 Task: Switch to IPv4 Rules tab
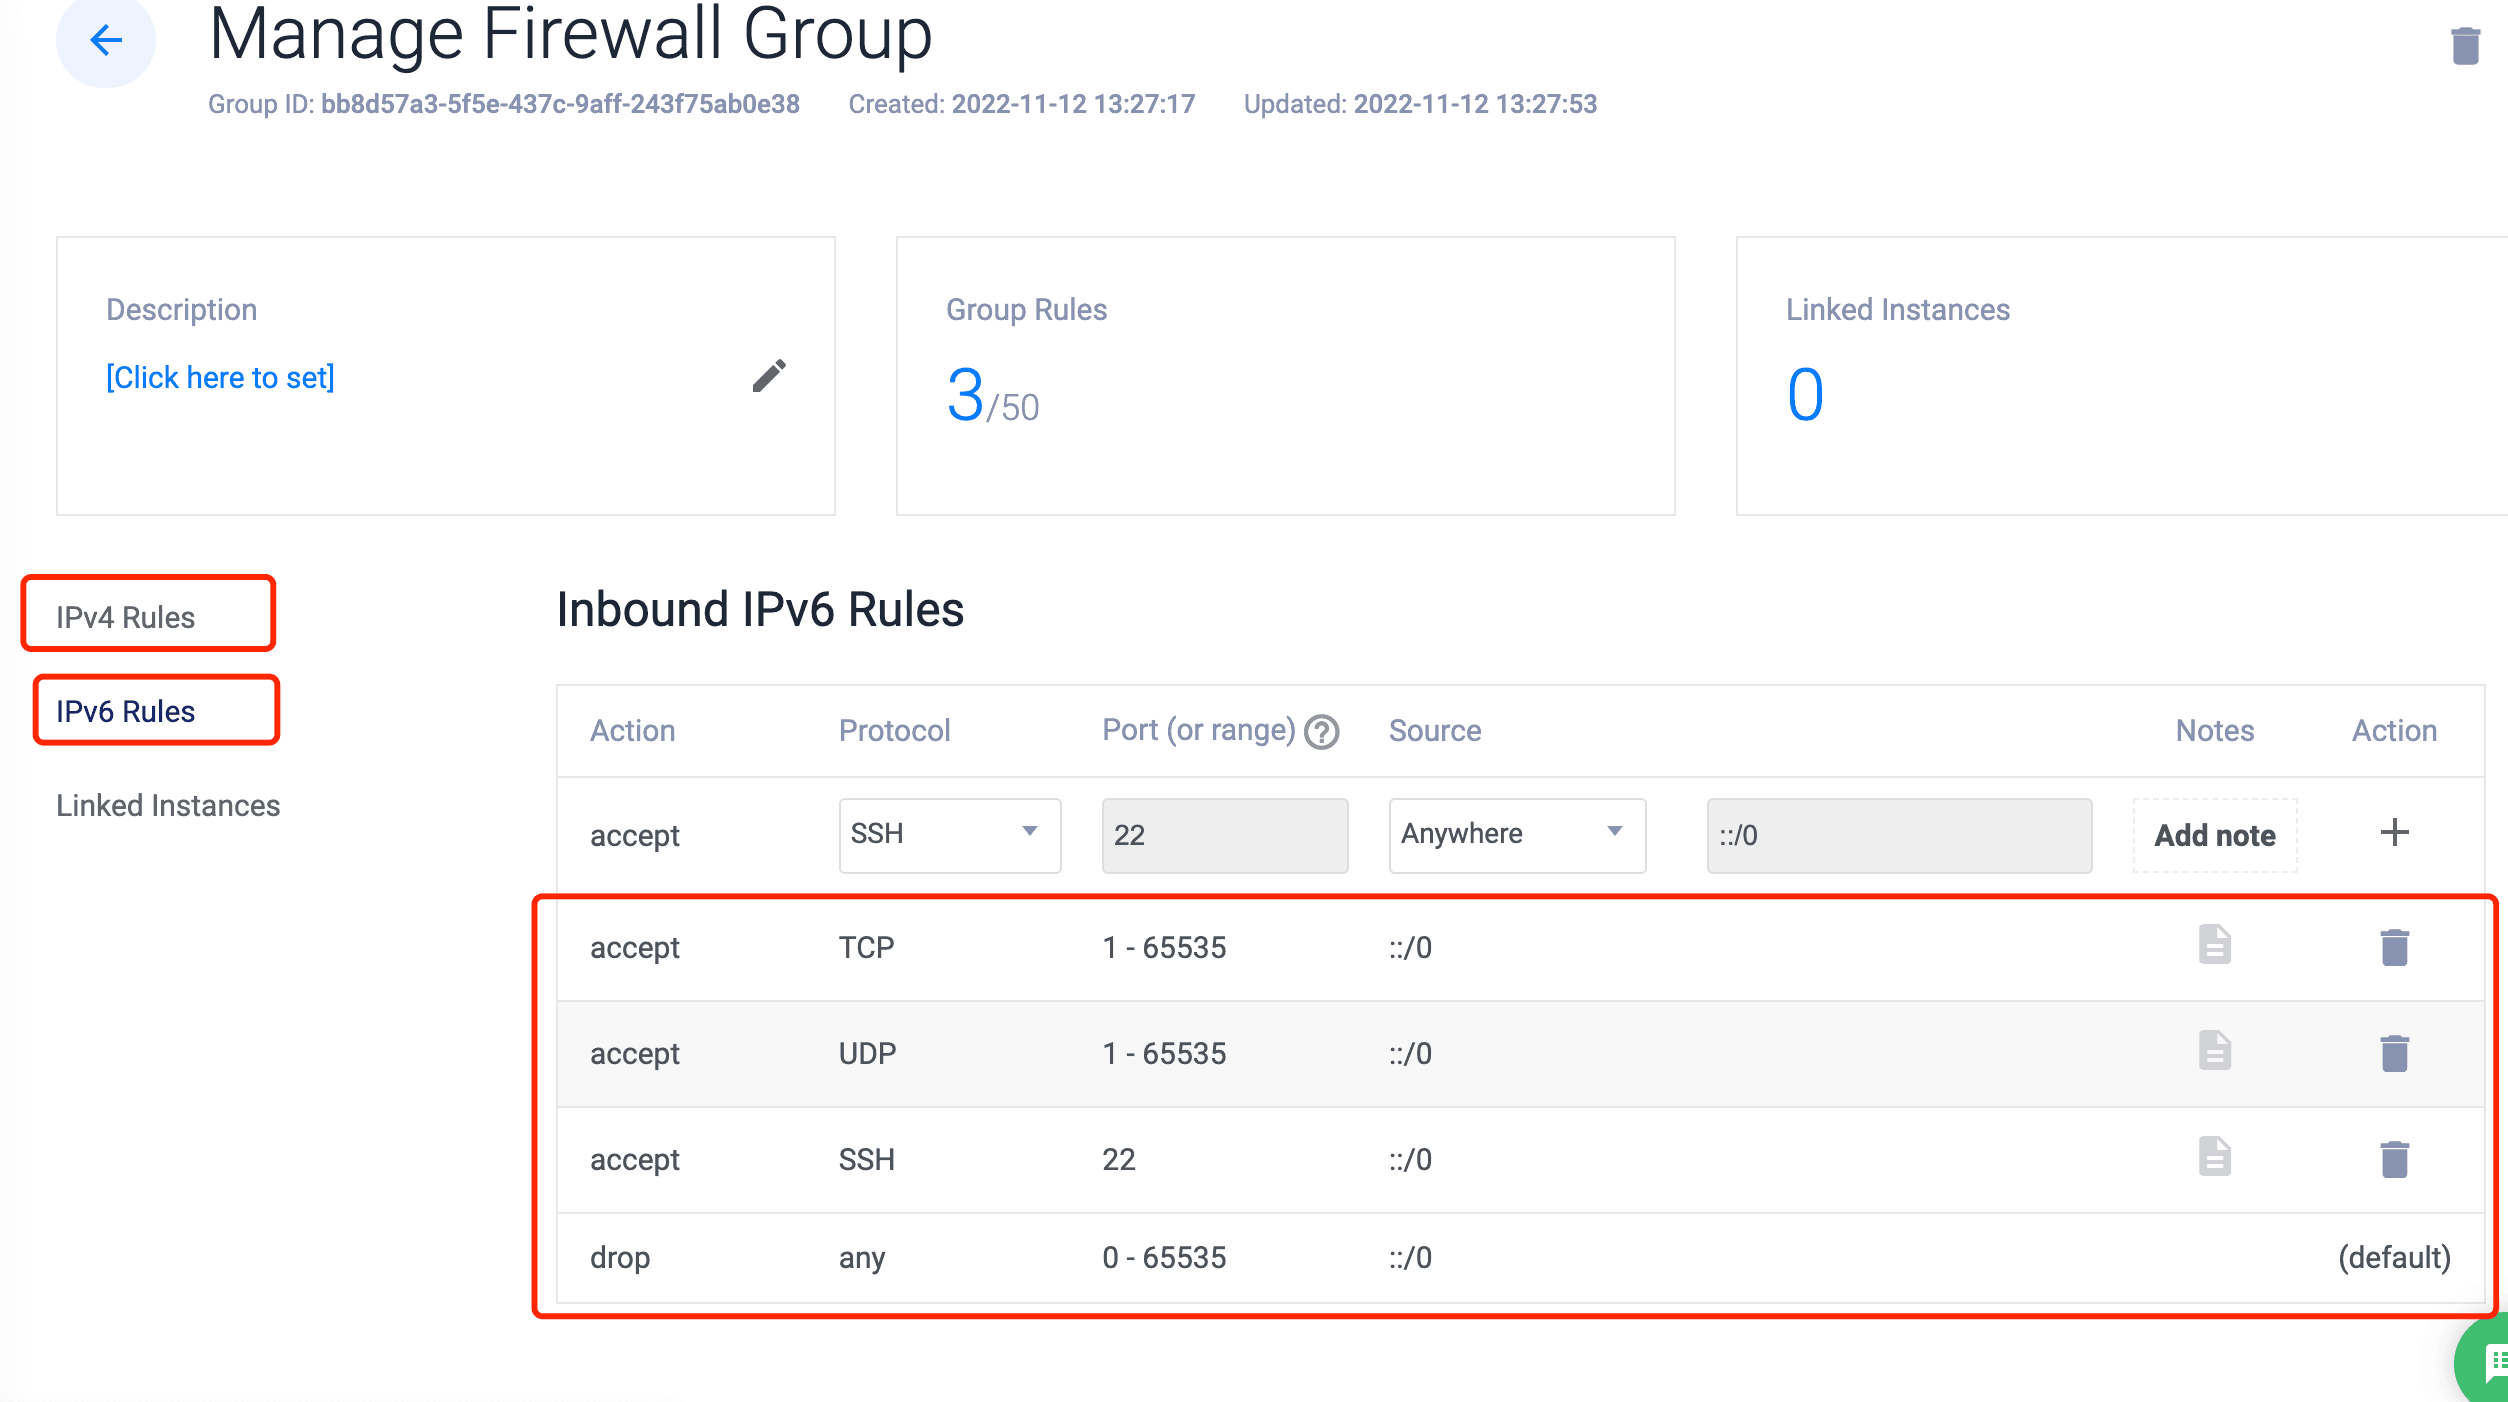[126, 617]
